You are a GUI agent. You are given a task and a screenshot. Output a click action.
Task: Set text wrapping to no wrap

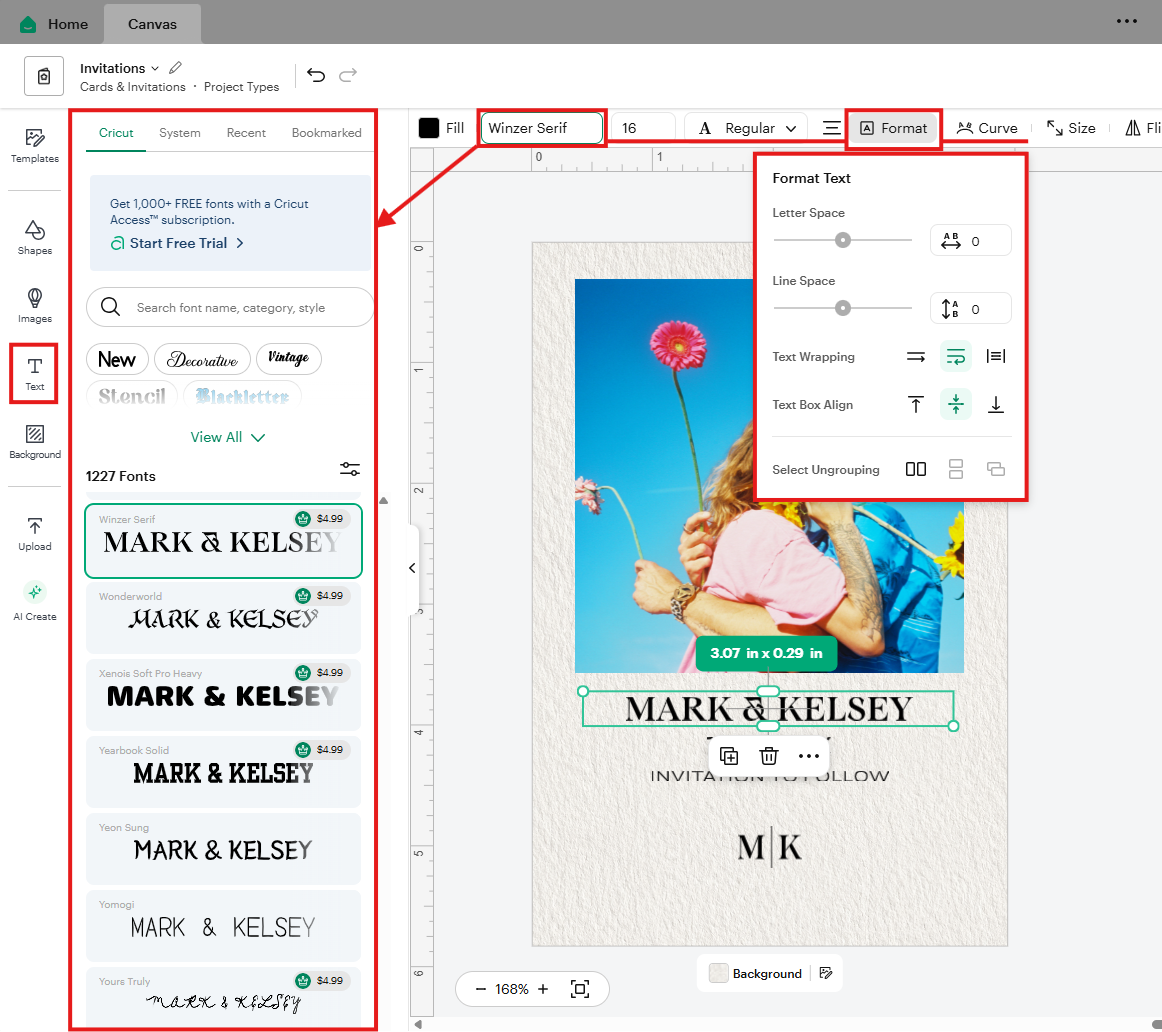(916, 357)
